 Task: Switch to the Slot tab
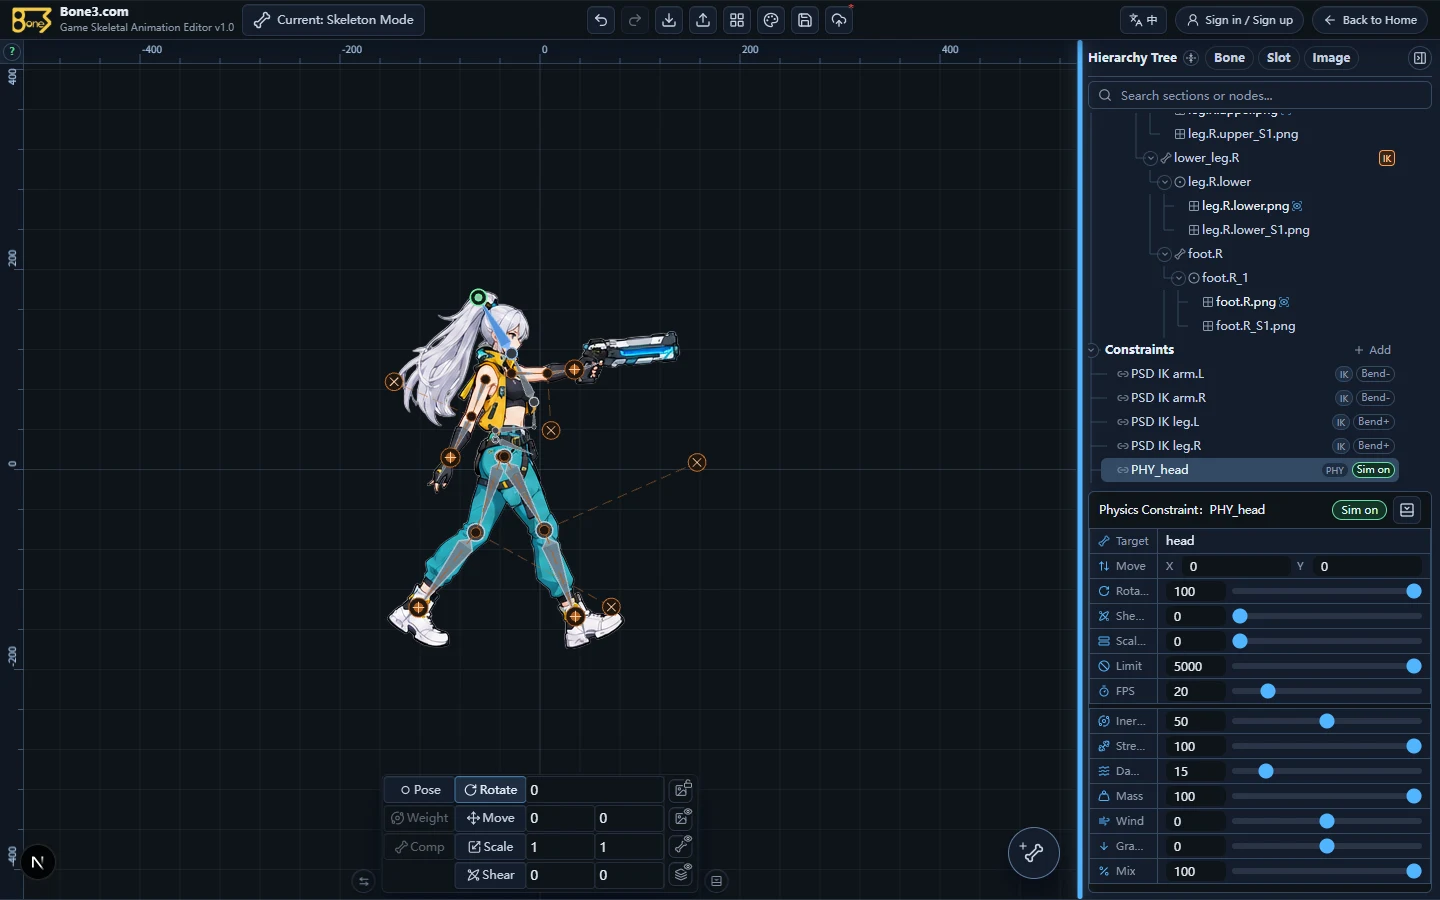pyautogui.click(x=1278, y=58)
